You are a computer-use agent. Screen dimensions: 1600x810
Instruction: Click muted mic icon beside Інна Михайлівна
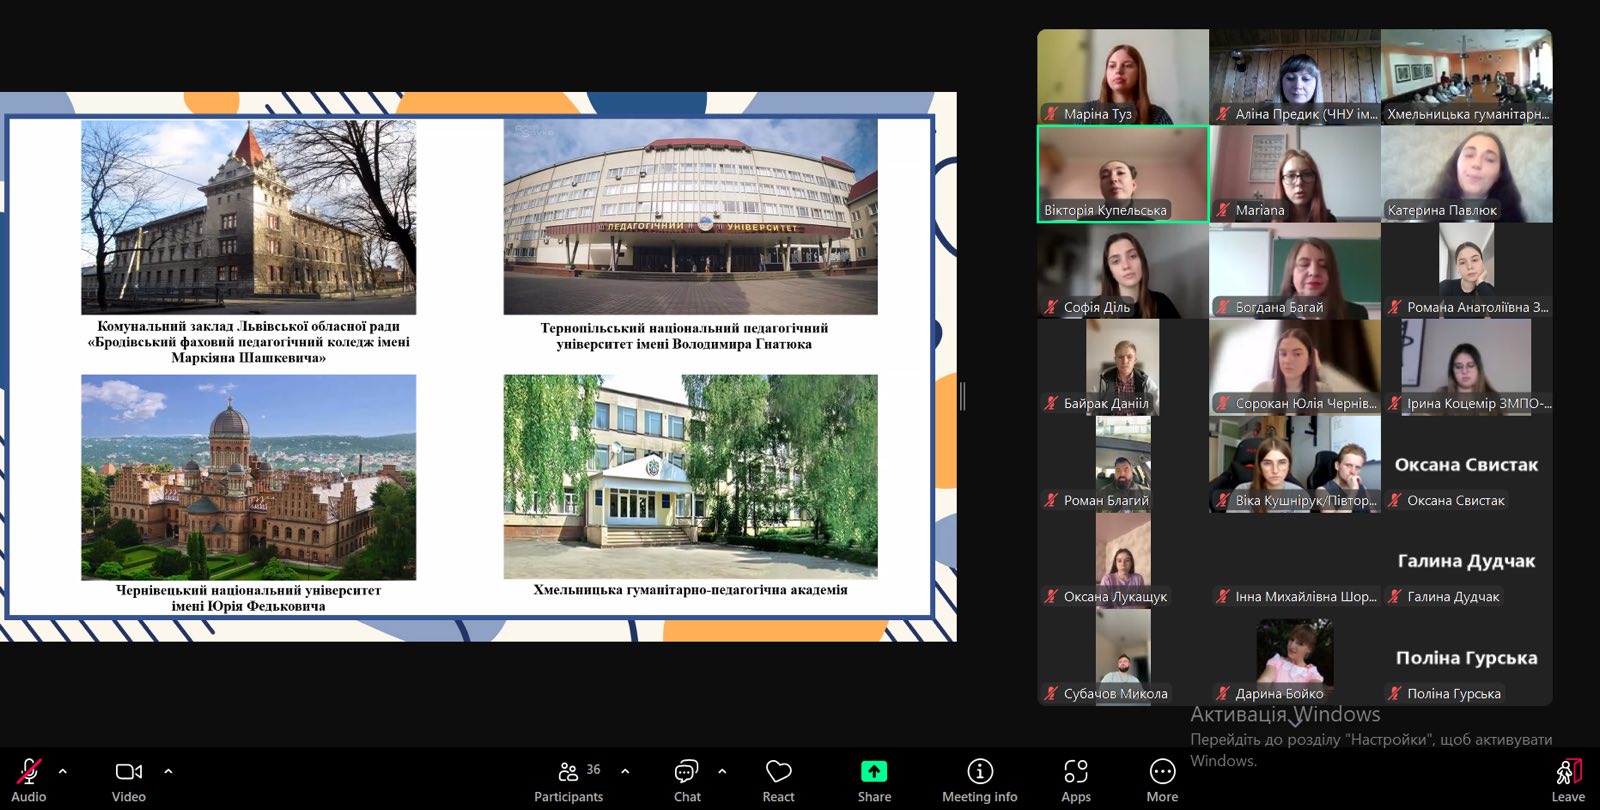1223,596
